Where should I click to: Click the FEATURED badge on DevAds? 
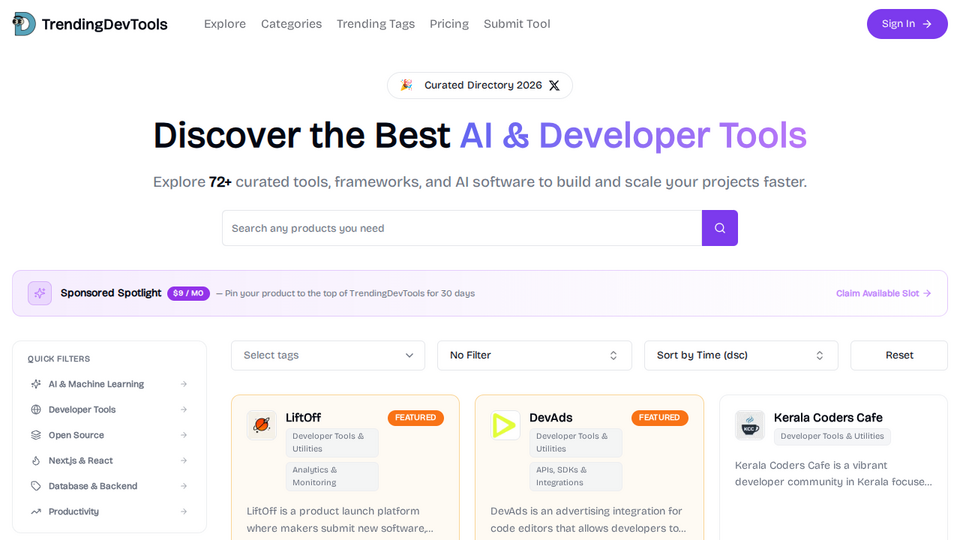[659, 418]
